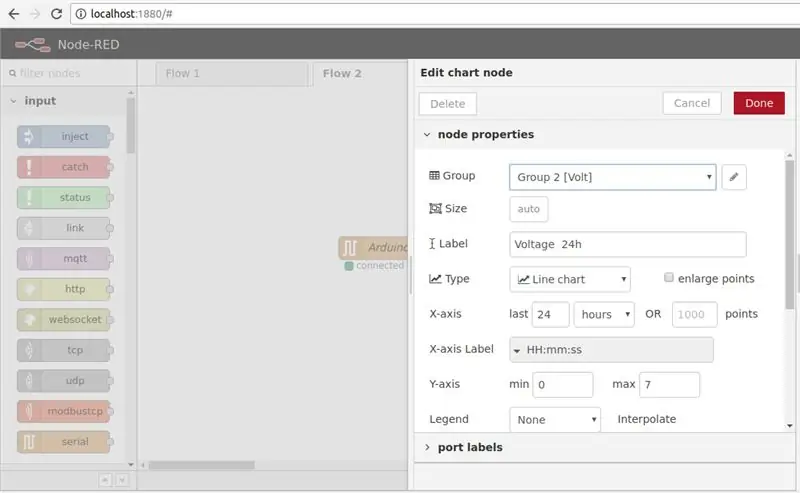Image resolution: width=800 pixels, height=493 pixels.
Task: Select the status node in palette
Action: pos(64,198)
